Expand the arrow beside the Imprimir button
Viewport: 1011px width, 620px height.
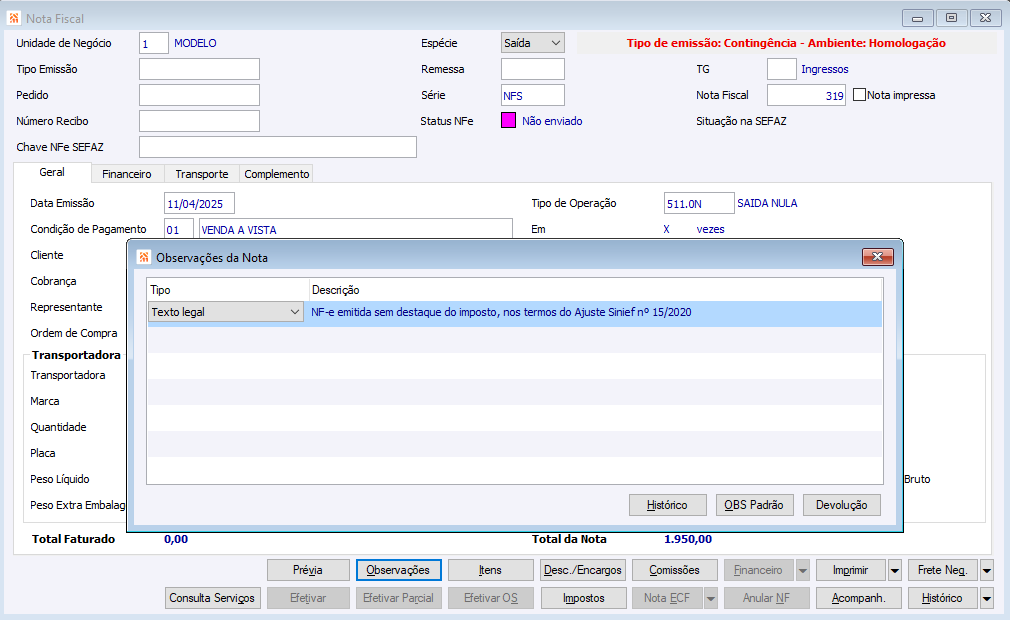(x=895, y=570)
